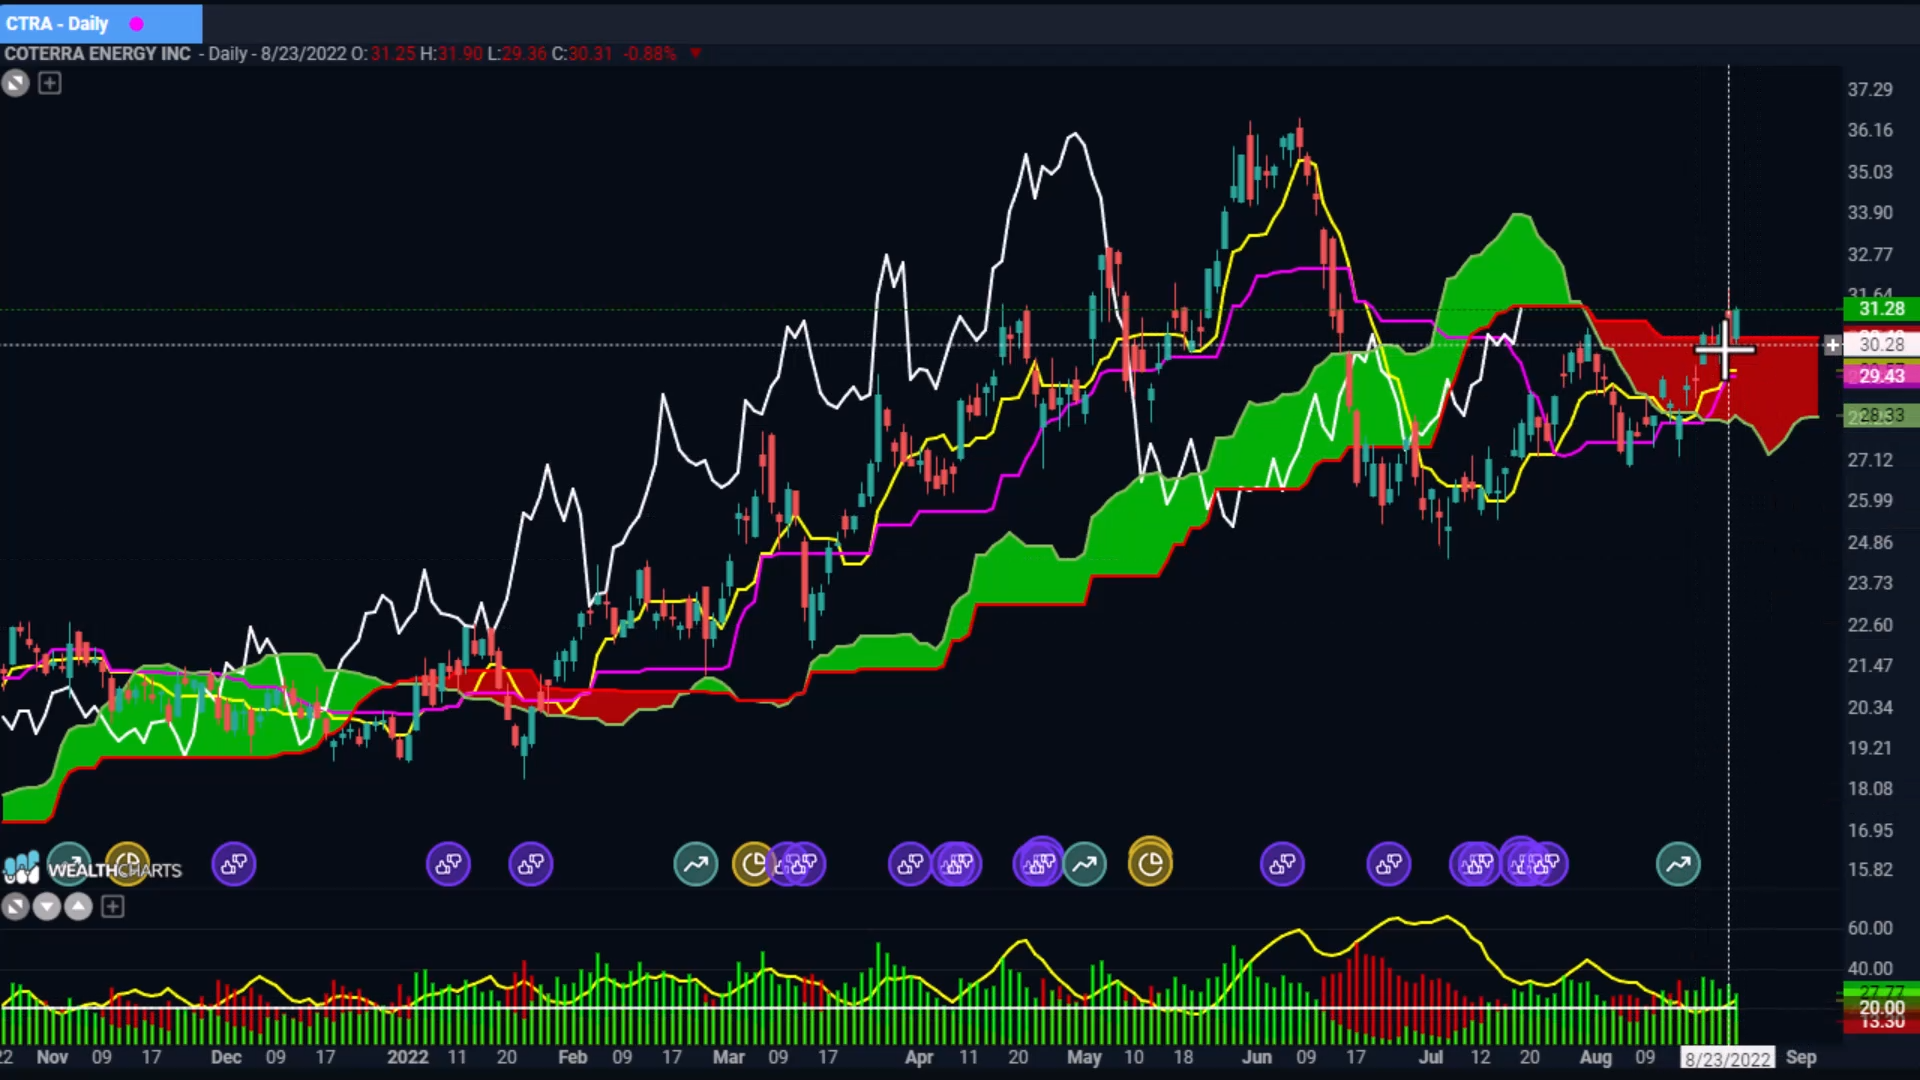Click the Sep label on the date axis
This screenshot has width=1920, height=1080.
coord(1801,1058)
